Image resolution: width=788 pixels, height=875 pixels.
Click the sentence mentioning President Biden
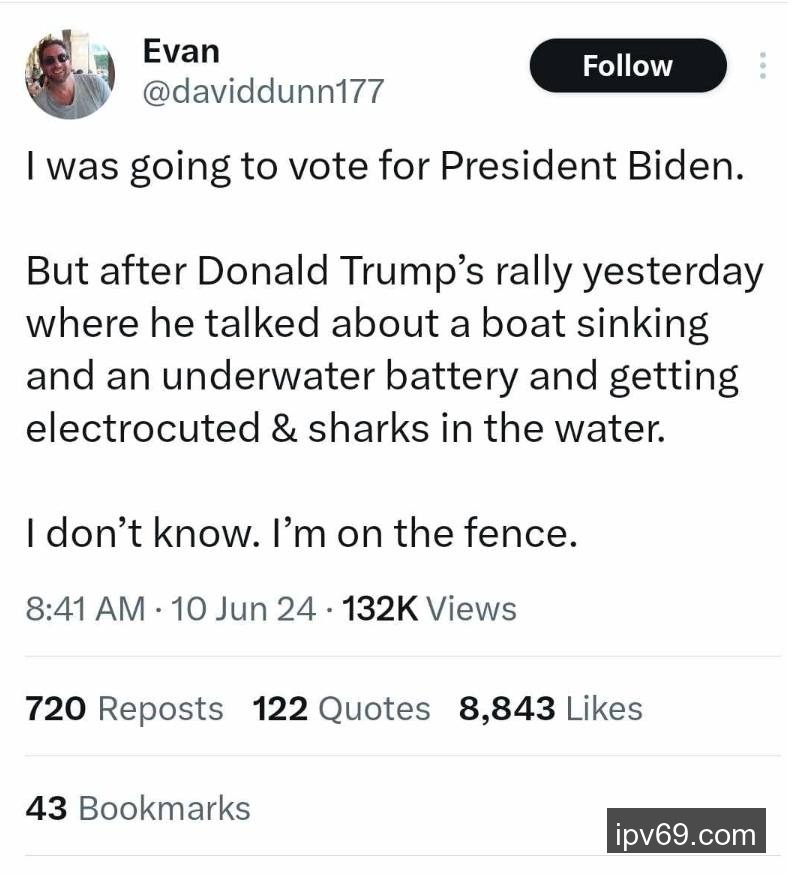click(385, 166)
